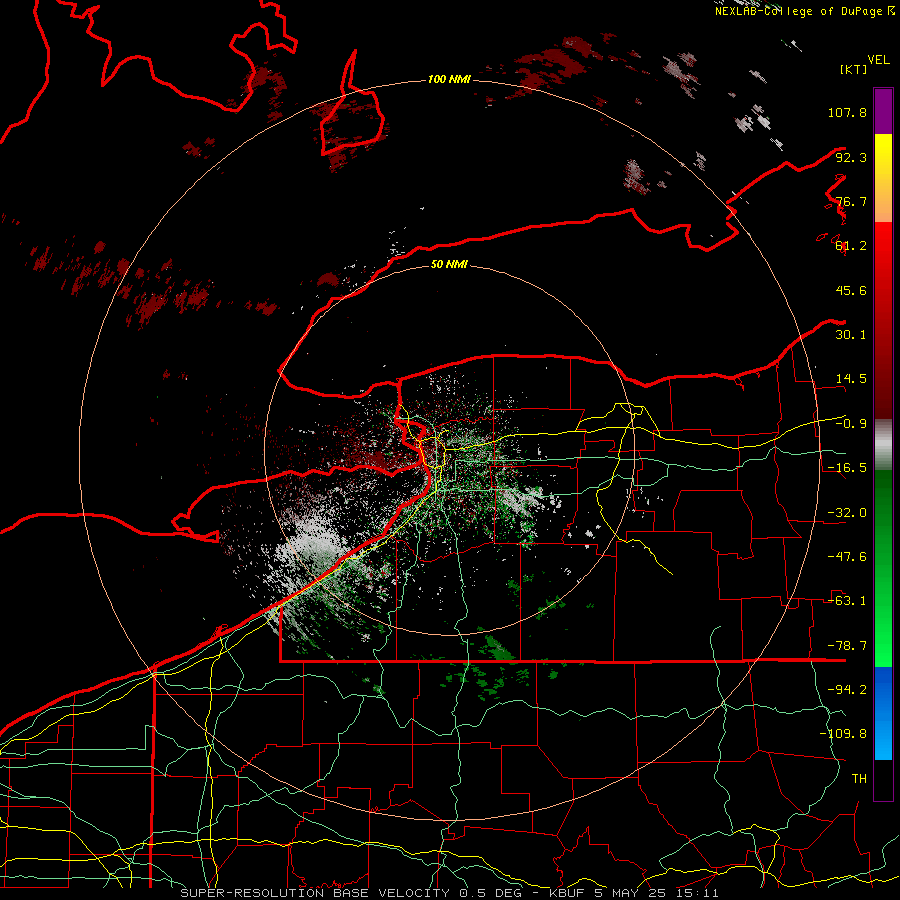Click the 30.1 value on velocity scale
The height and width of the screenshot is (900, 900).
coord(851,335)
